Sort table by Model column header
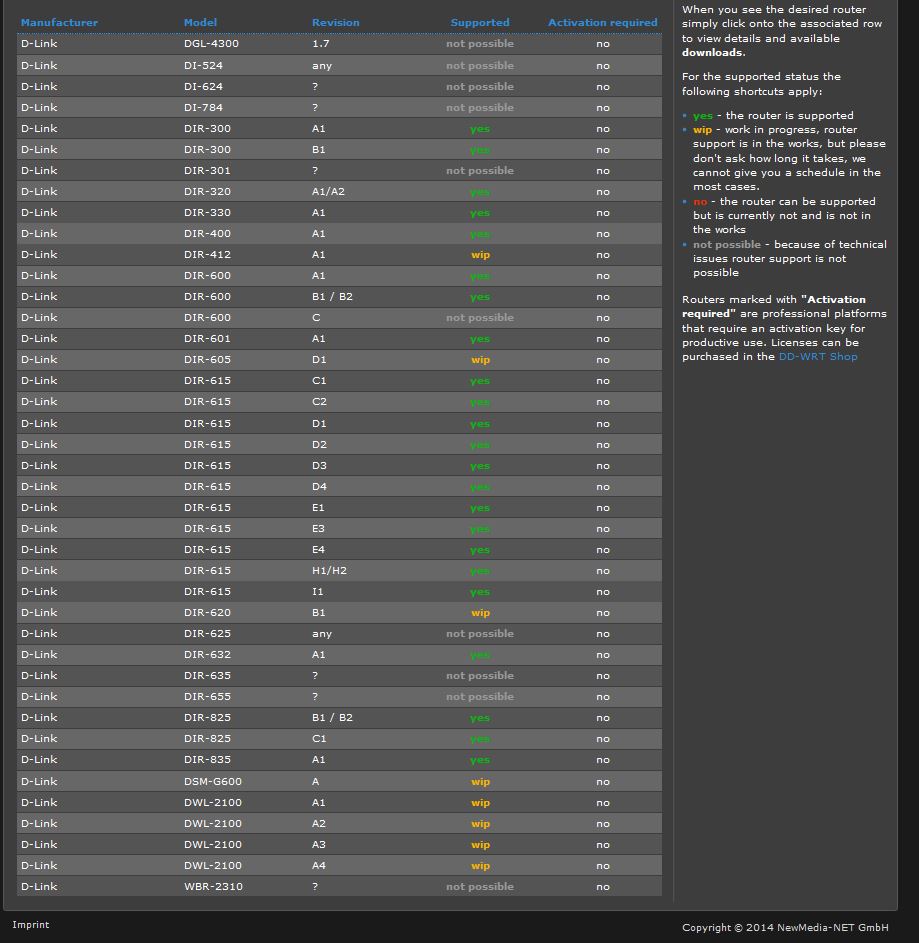Image resolution: width=919 pixels, height=943 pixels. (x=200, y=22)
